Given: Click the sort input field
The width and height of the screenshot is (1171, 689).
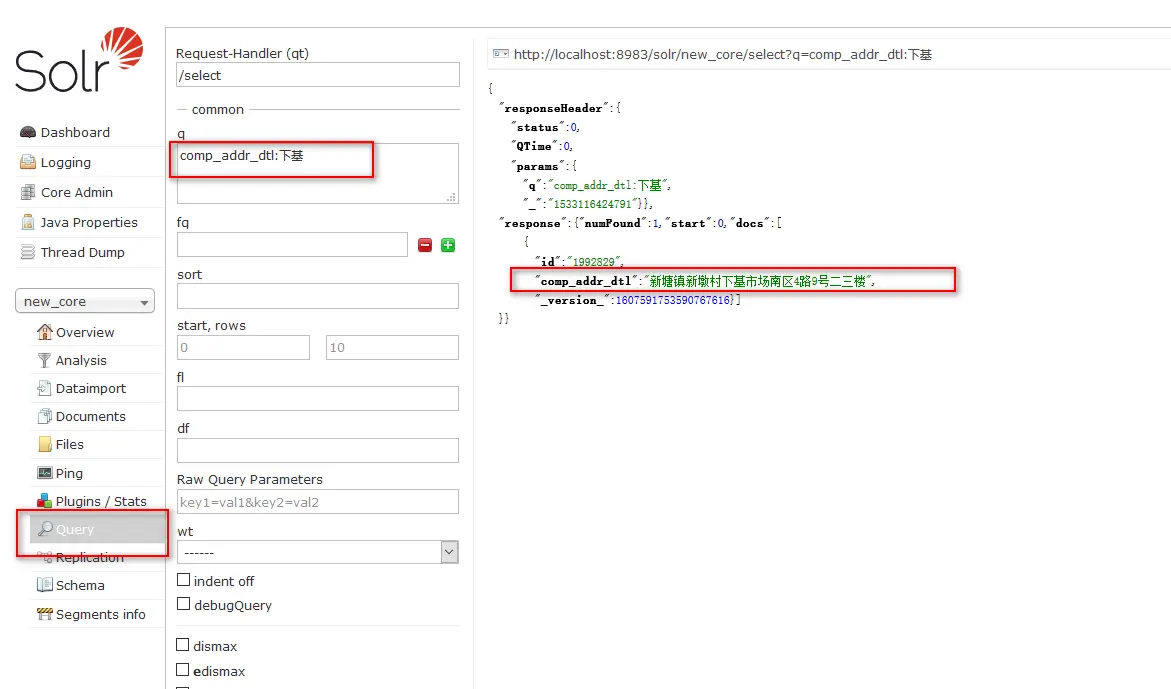Looking at the screenshot, I should point(317,296).
